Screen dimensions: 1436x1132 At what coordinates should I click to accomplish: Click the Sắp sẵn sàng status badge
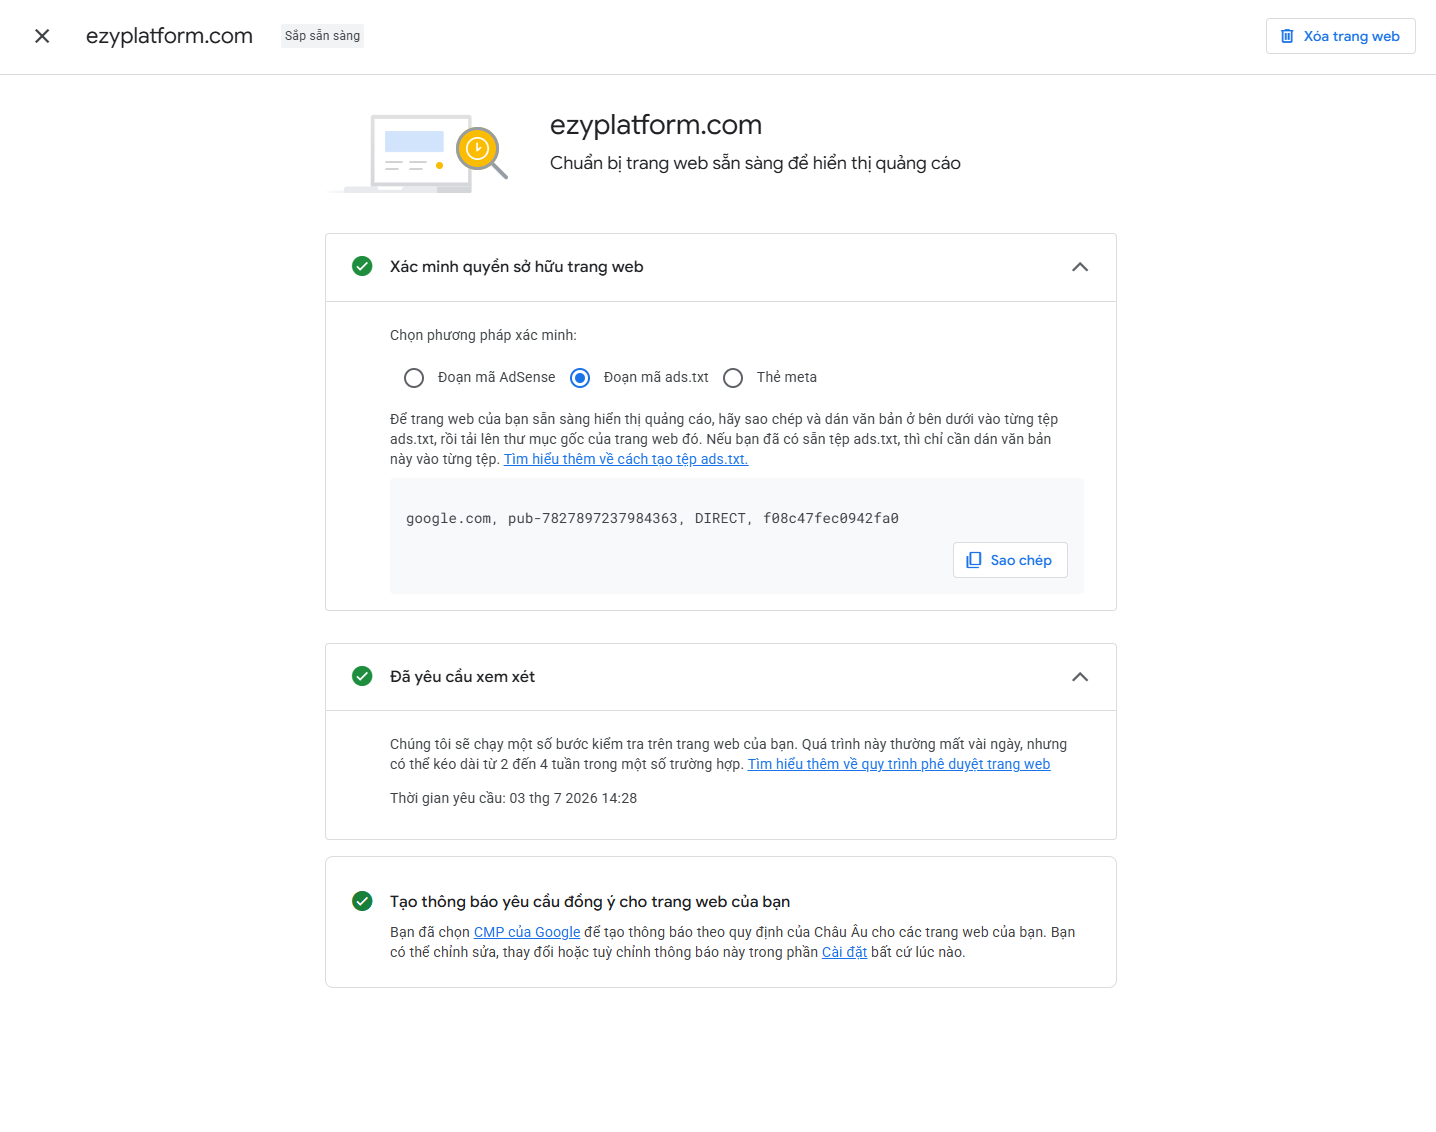click(322, 36)
